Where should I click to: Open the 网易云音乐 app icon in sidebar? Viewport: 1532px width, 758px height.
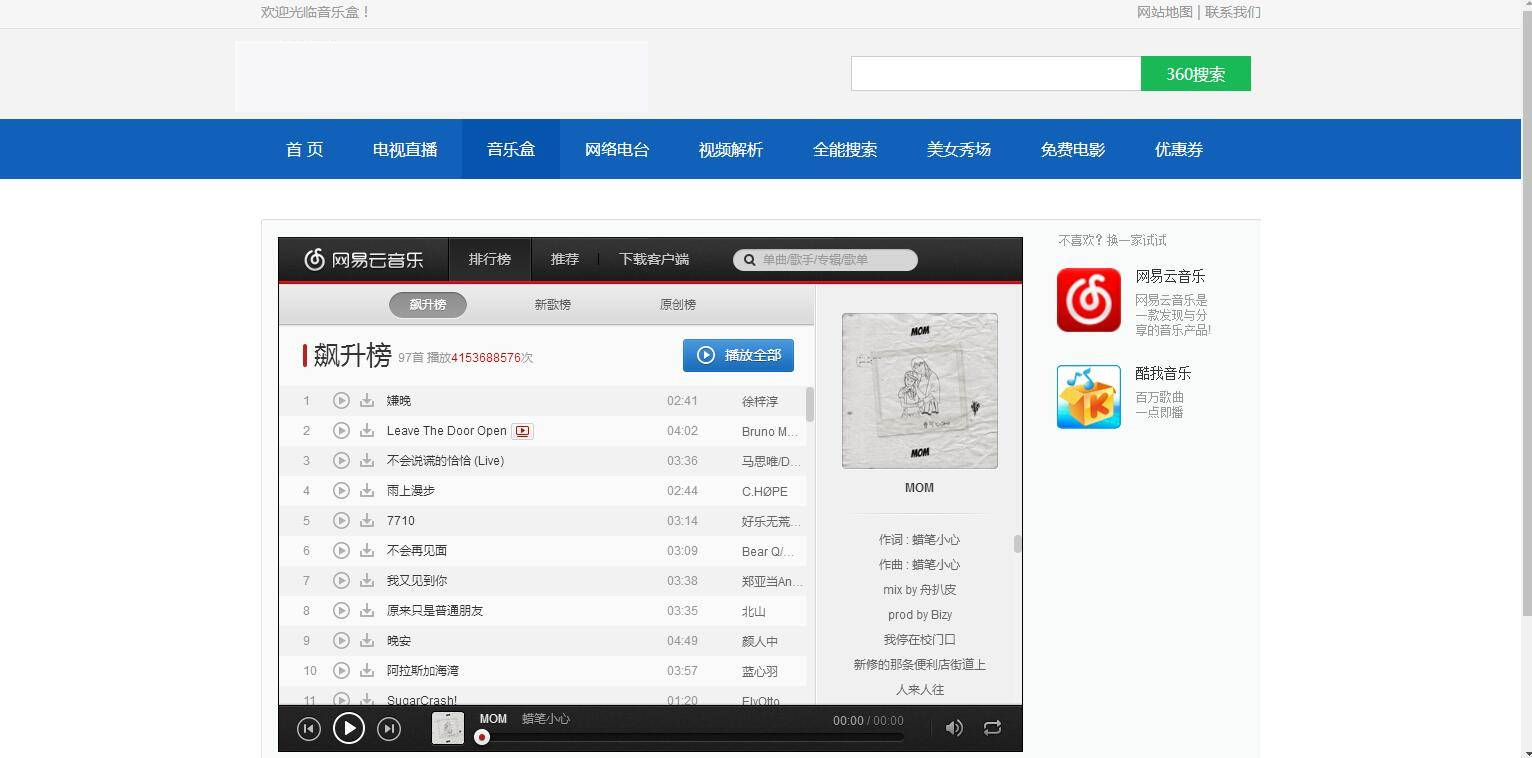(1088, 299)
